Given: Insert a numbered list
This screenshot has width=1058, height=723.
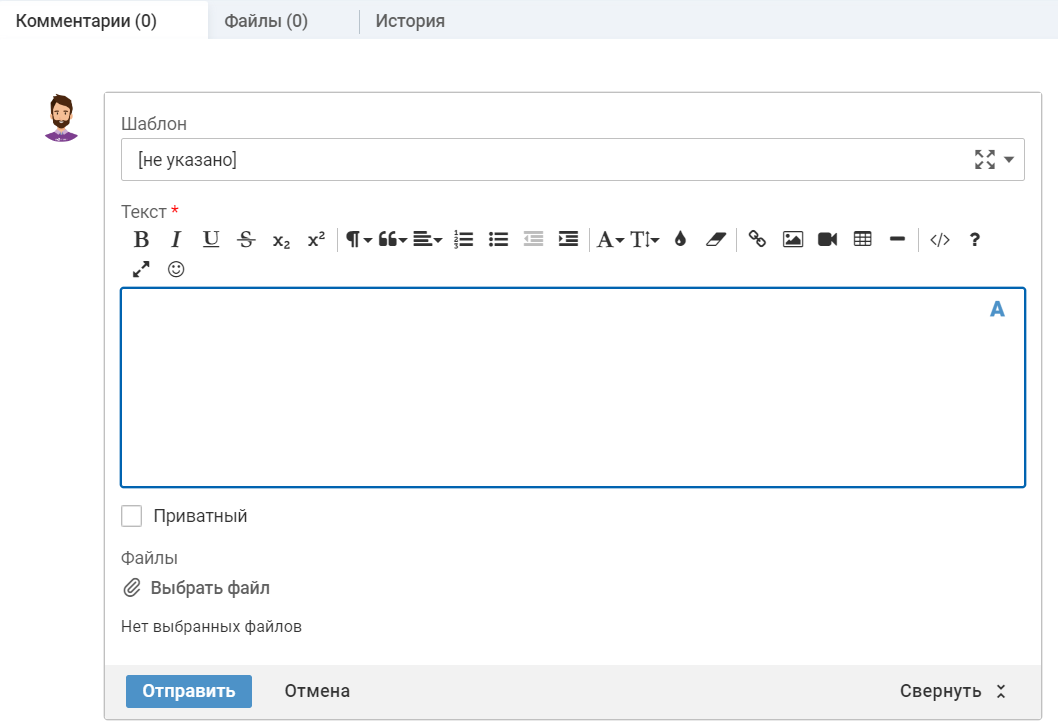Looking at the screenshot, I should click(464, 240).
